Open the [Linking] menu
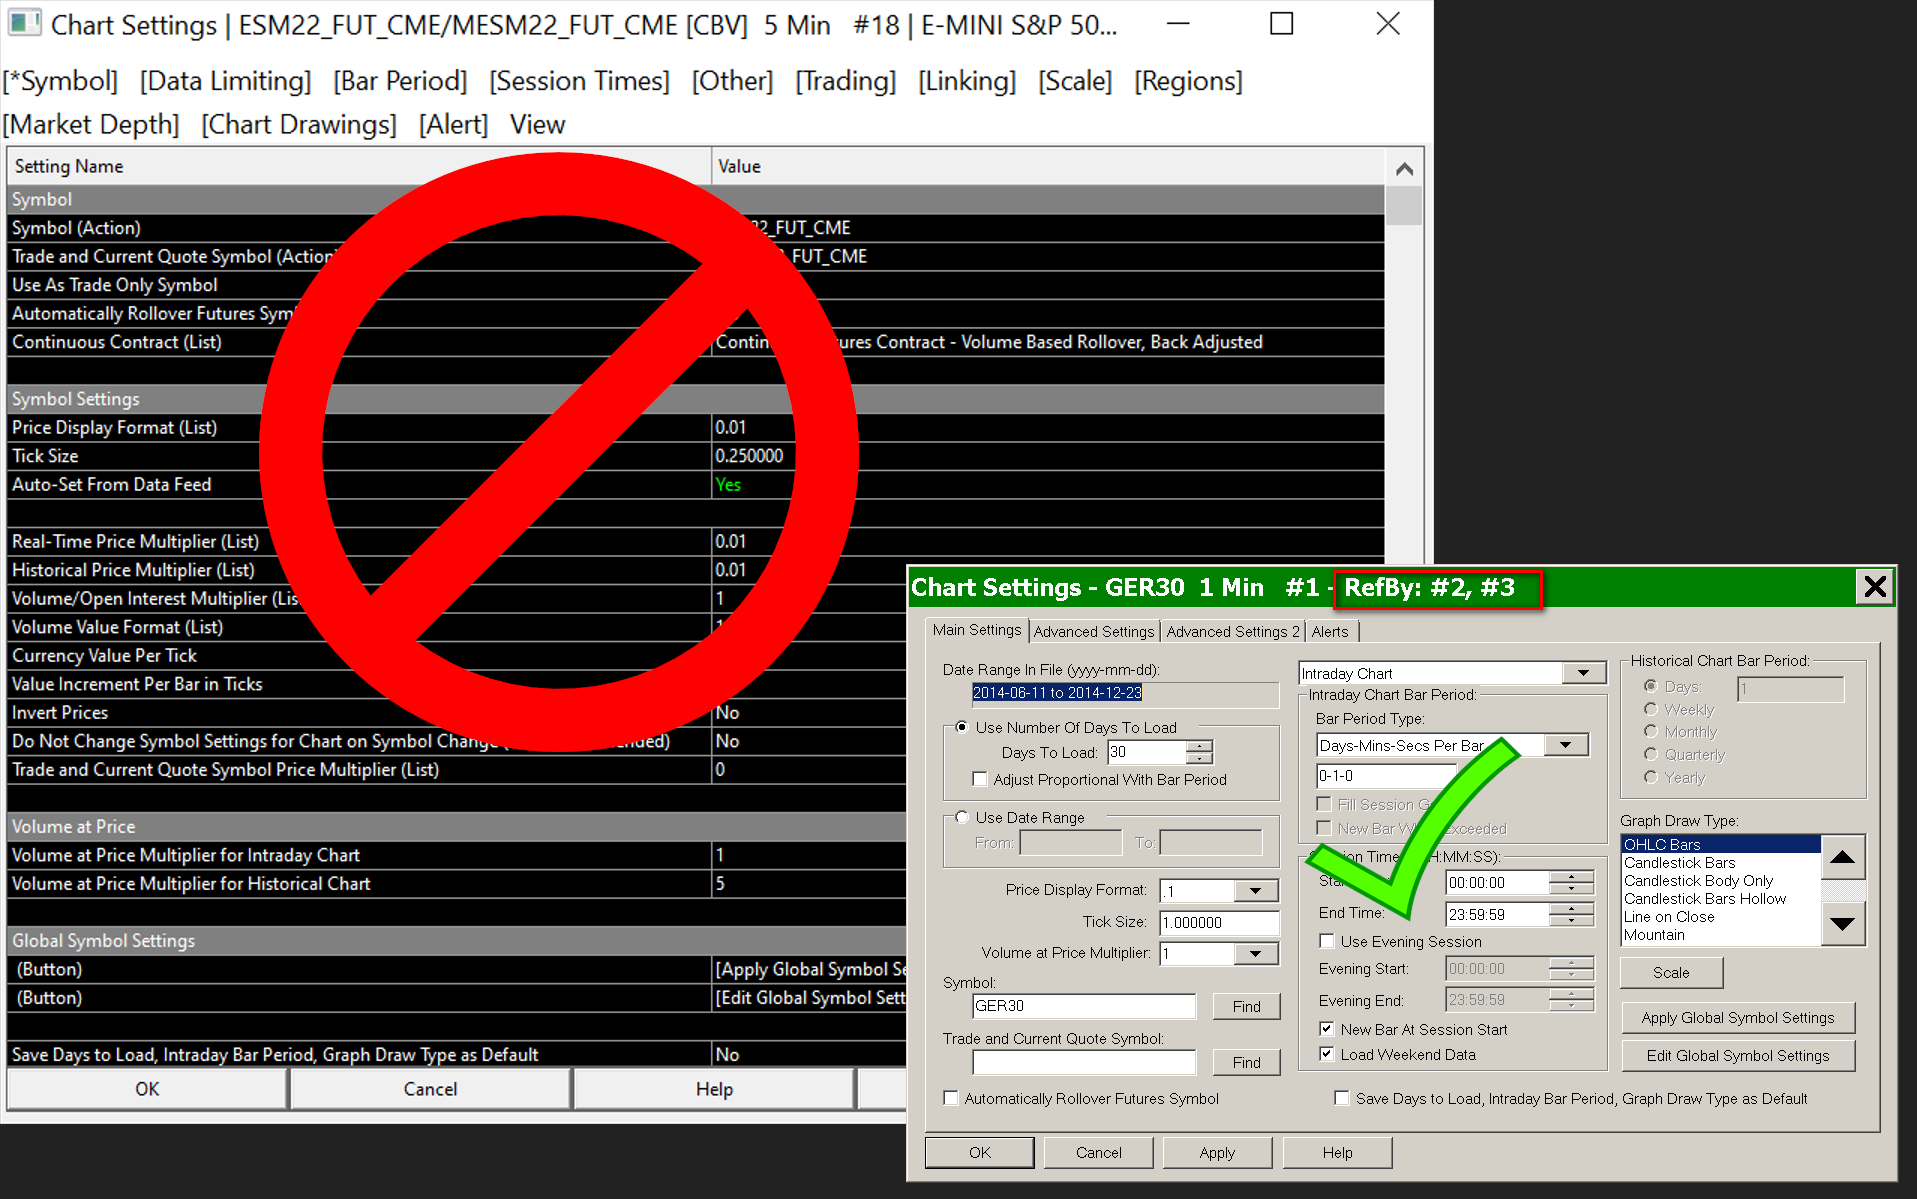This screenshot has height=1199, width=1917. click(966, 81)
